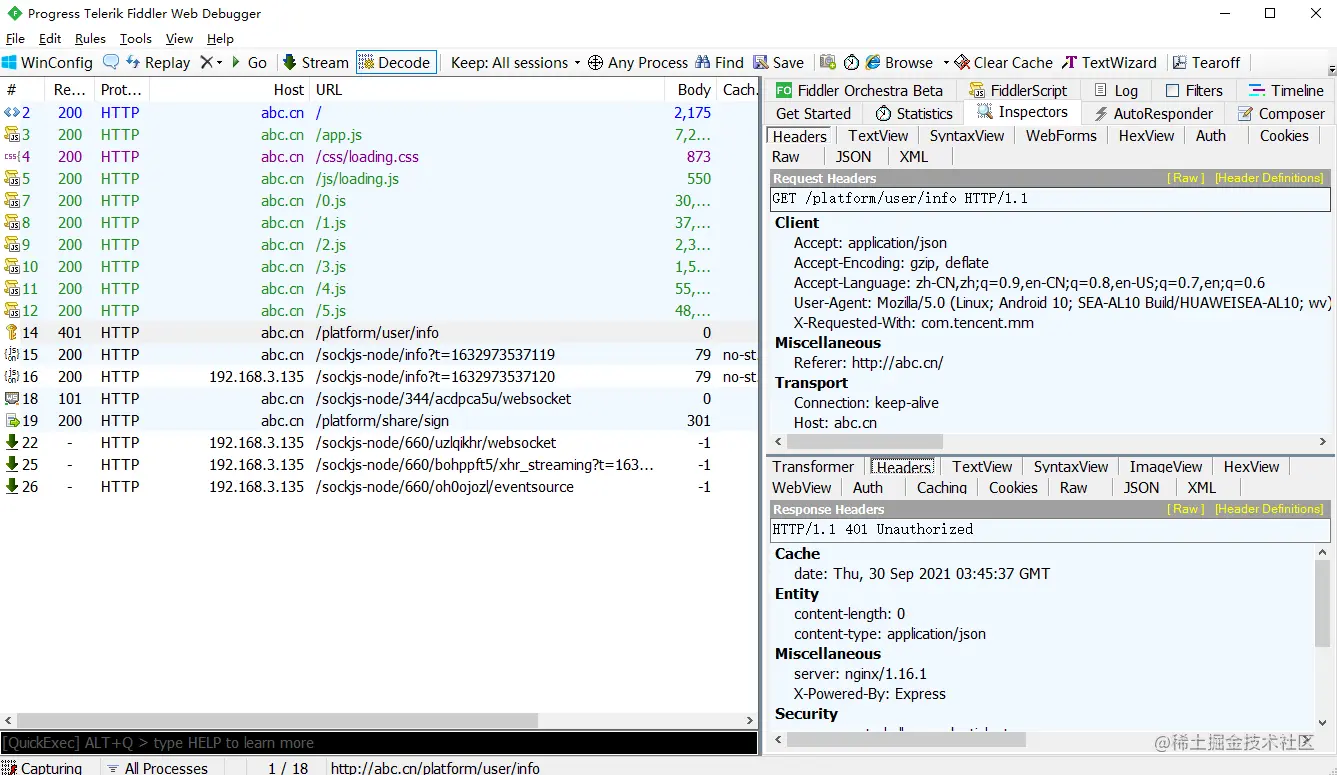Image resolution: width=1337 pixels, height=775 pixels.
Task: Click the download arrow icon of session 22
Action: [x=12, y=443]
